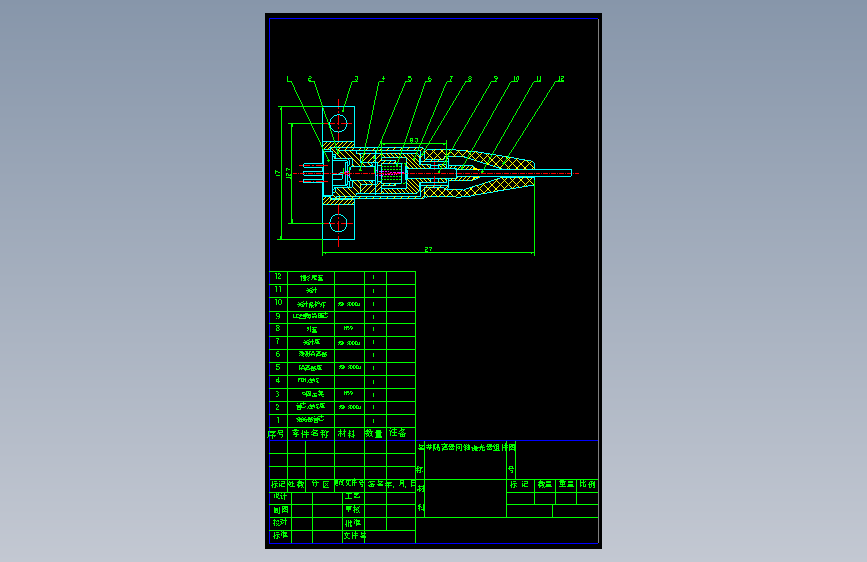Click the 校对 label in the title block
The height and width of the screenshot is (562, 867).
(280, 522)
